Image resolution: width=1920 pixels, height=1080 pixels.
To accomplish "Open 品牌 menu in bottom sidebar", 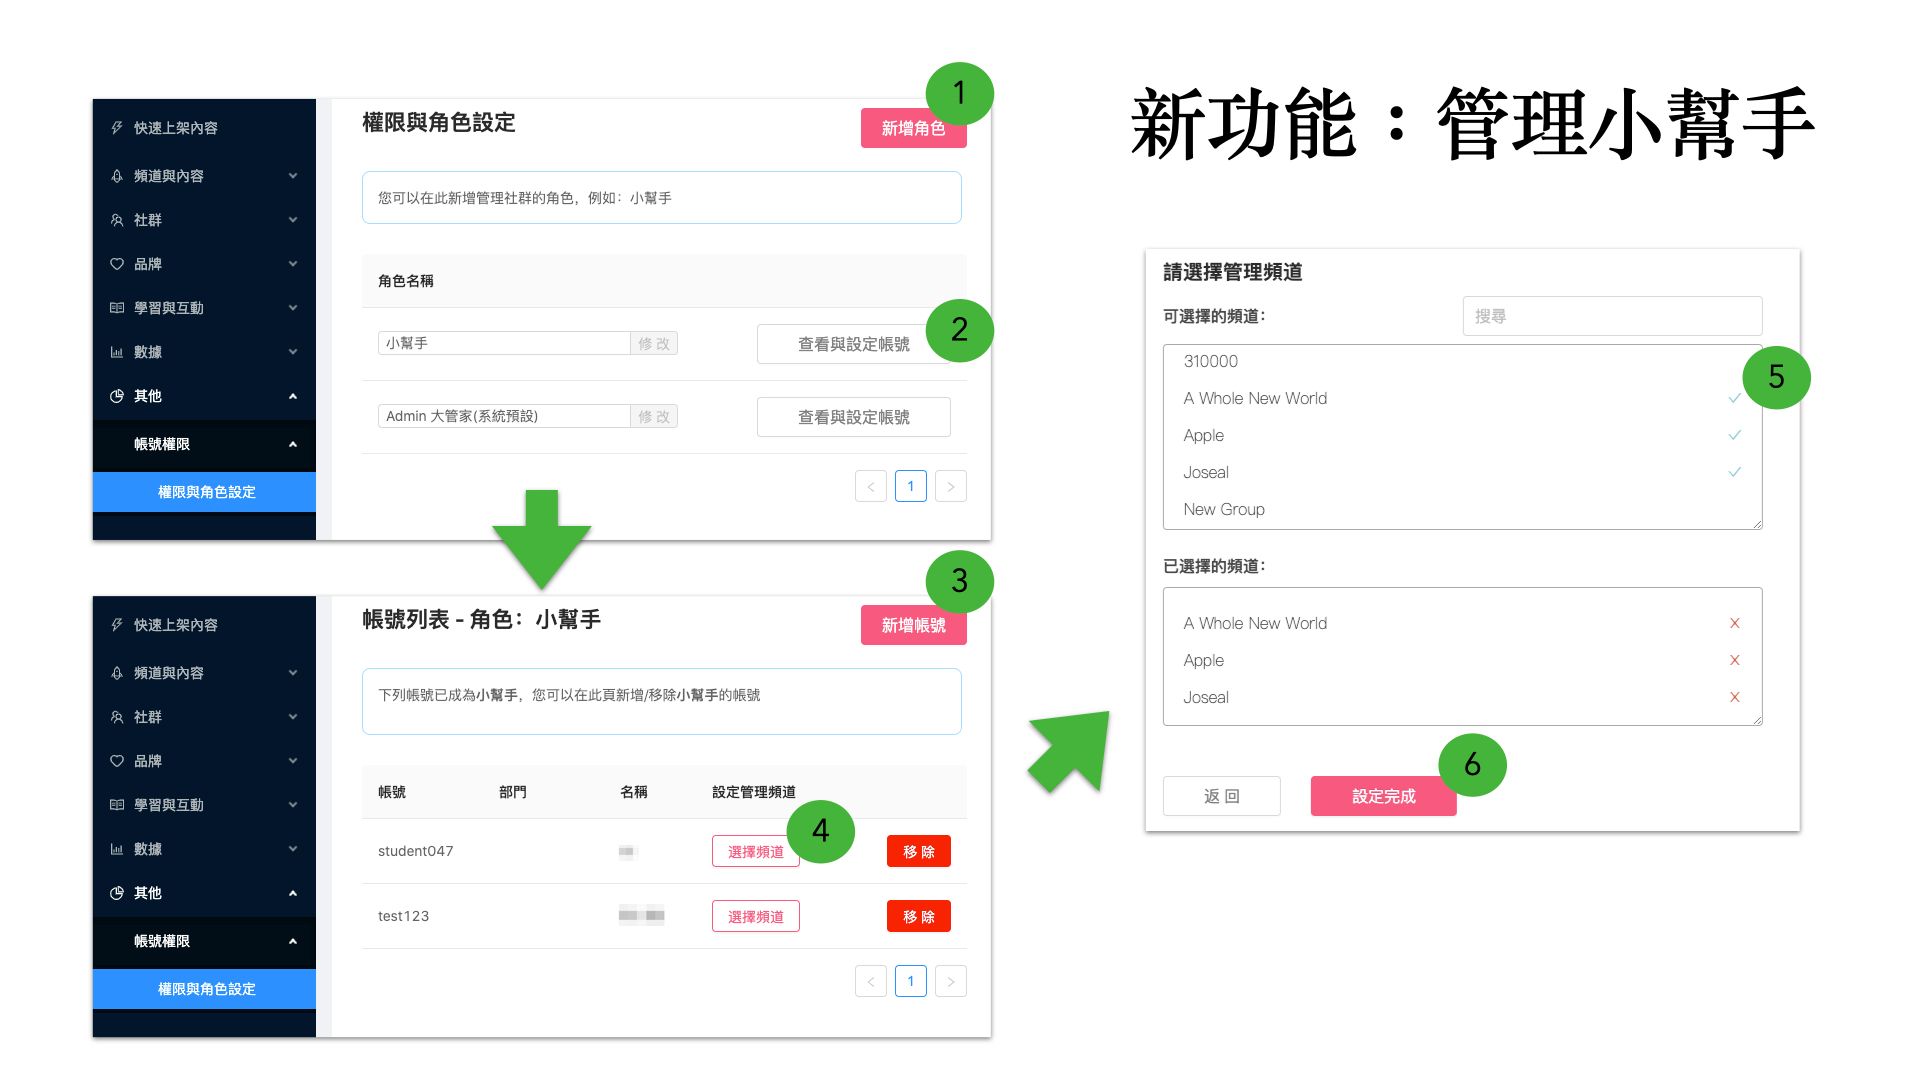I will (x=148, y=761).
